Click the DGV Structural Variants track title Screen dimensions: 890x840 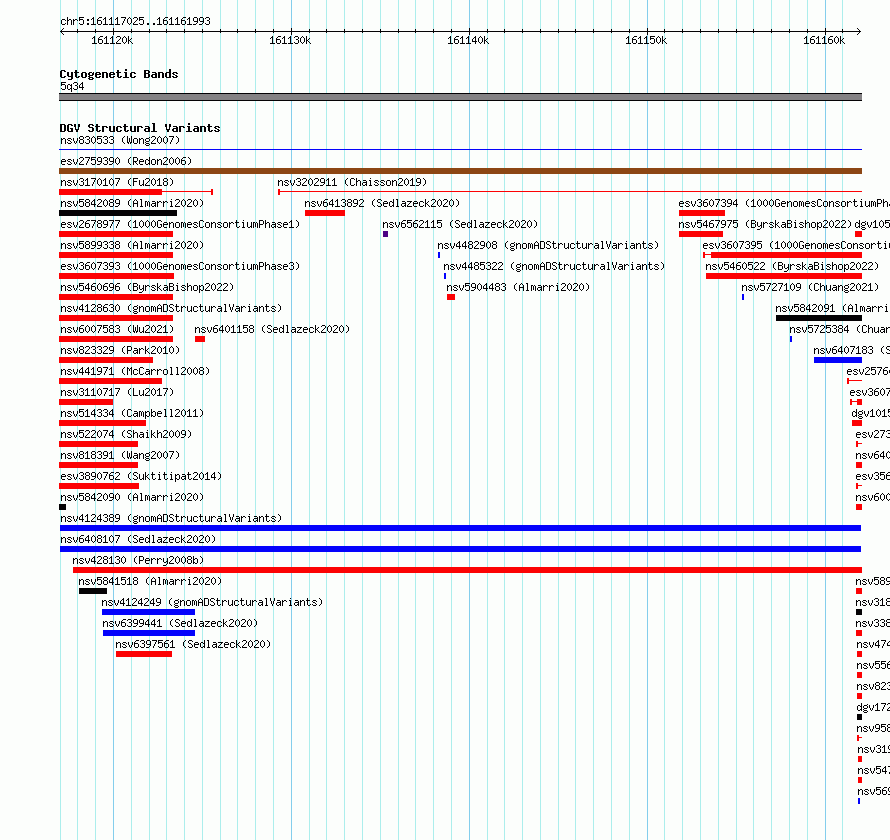[140, 128]
